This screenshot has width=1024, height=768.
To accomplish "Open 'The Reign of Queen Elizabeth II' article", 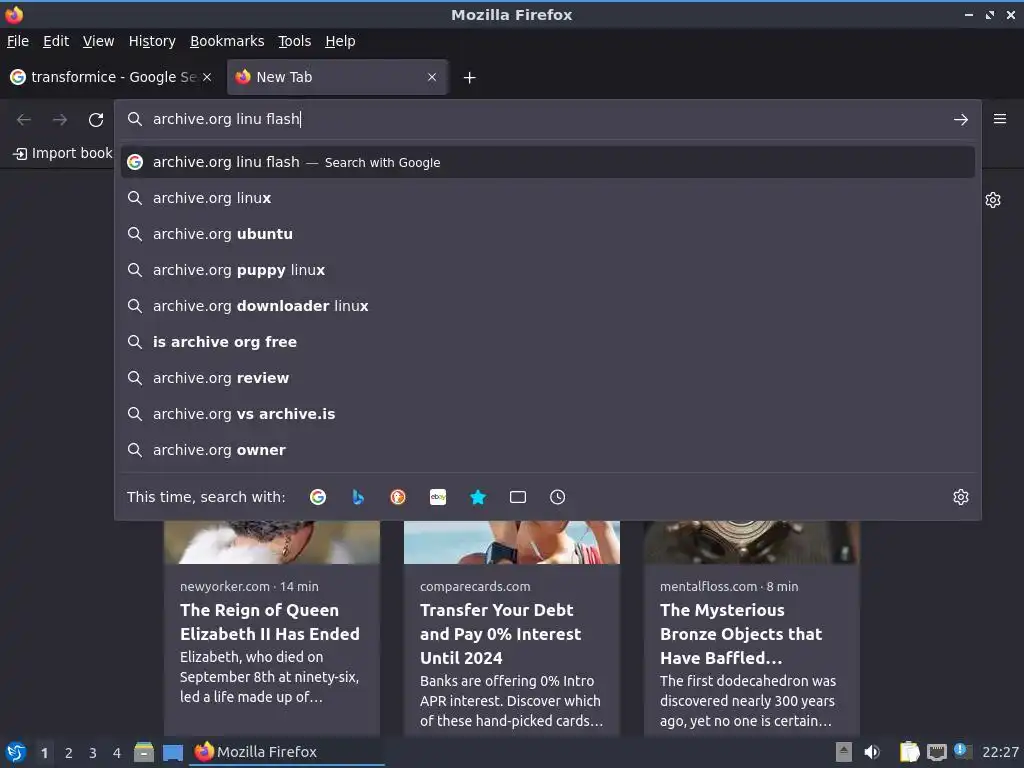I will pos(270,622).
